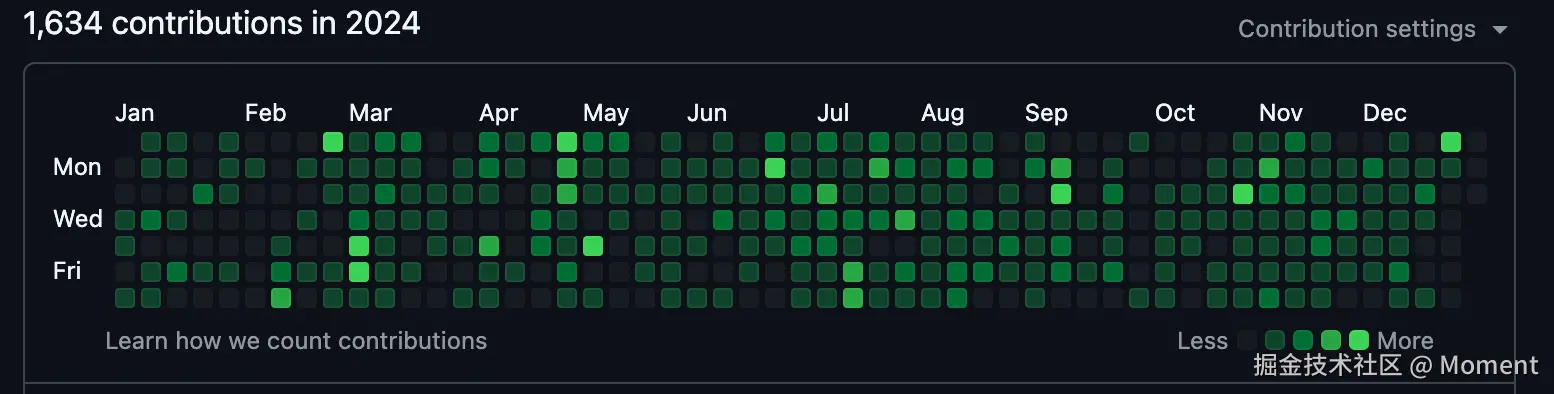Select the middle legend swatch between Less and More

[x=1303, y=341]
